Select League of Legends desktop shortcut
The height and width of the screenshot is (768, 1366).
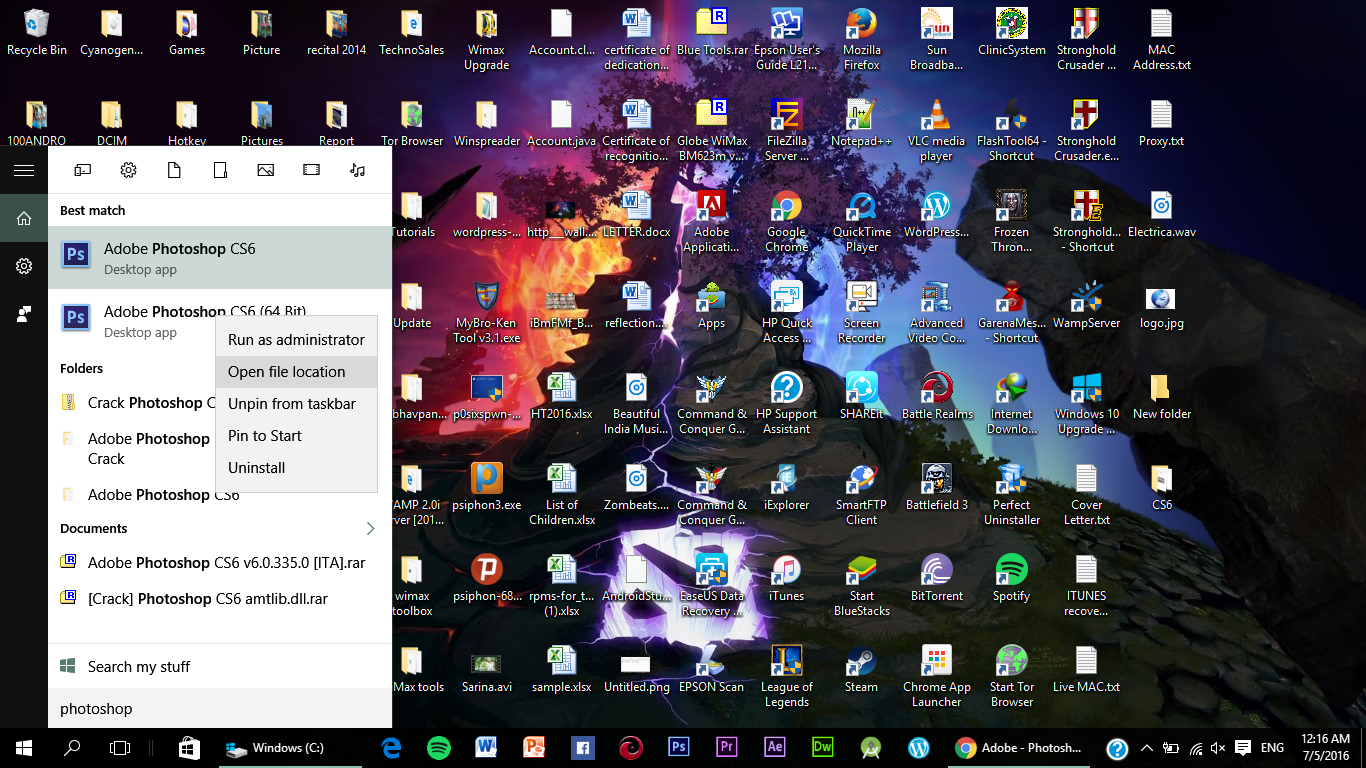coord(787,678)
